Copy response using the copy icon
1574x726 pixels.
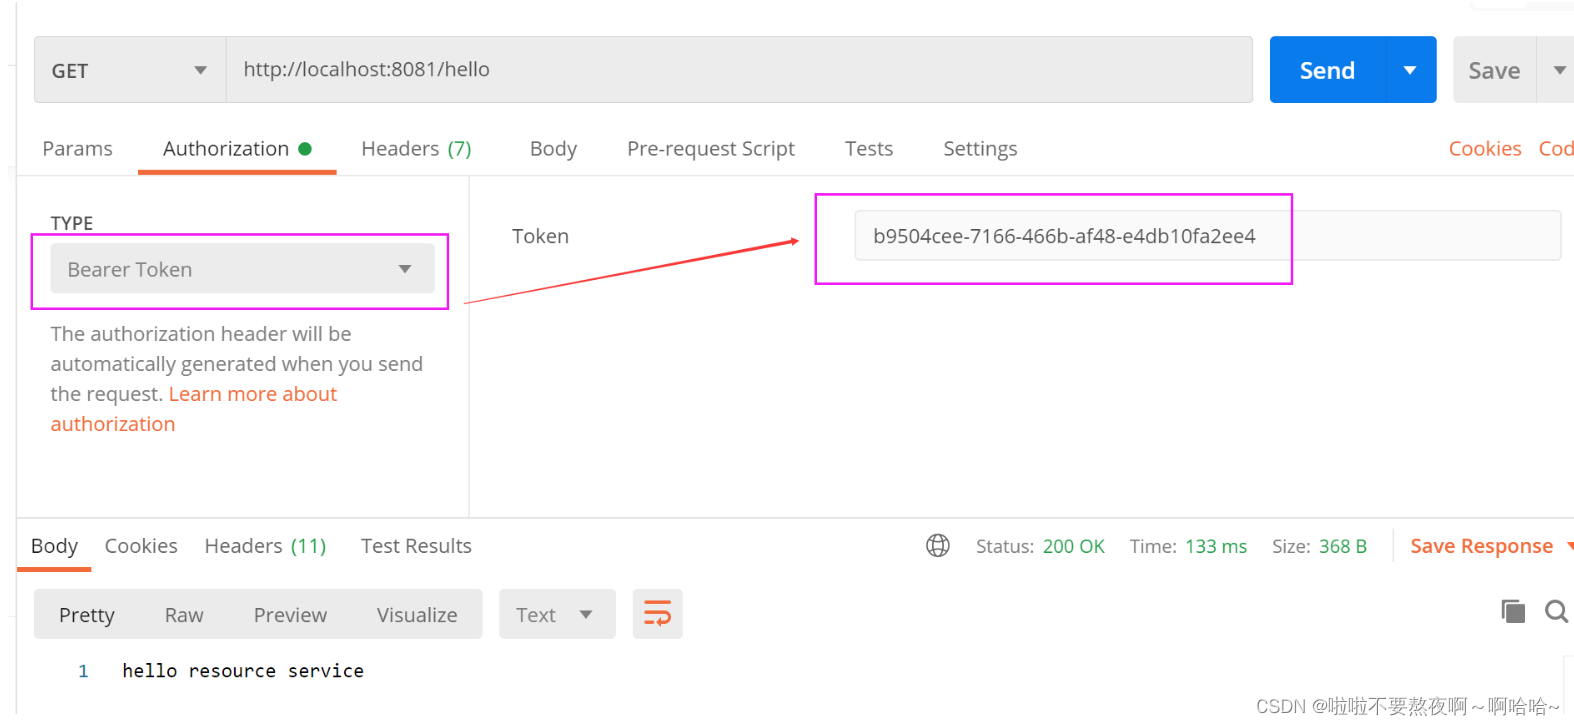point(1513,611)
